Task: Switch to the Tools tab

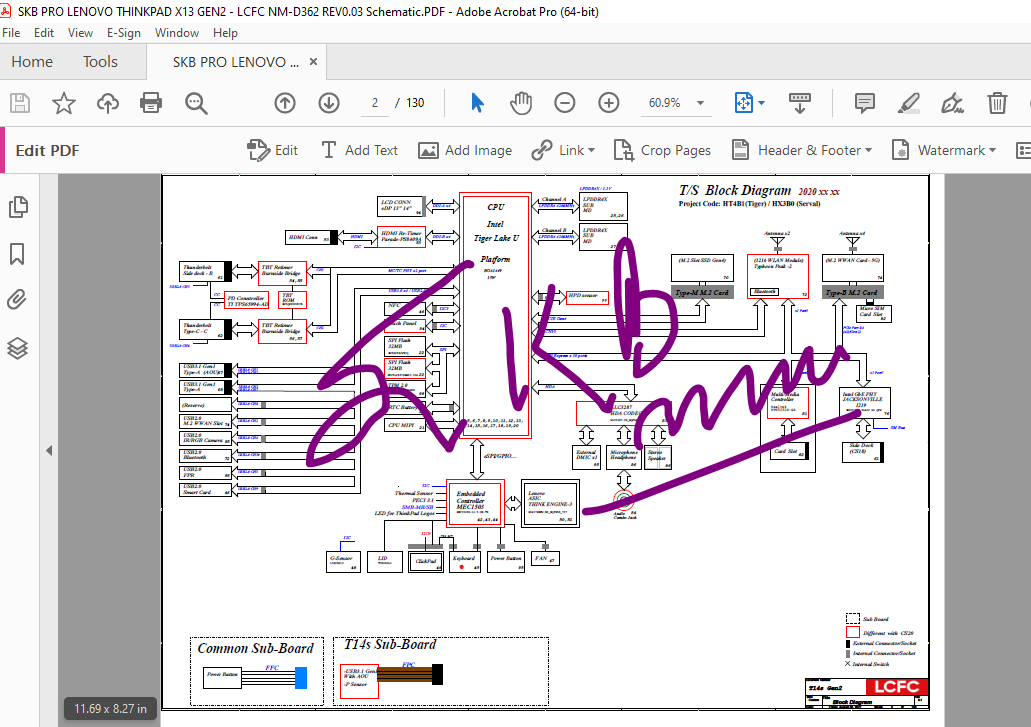Action: click(100, 62)
